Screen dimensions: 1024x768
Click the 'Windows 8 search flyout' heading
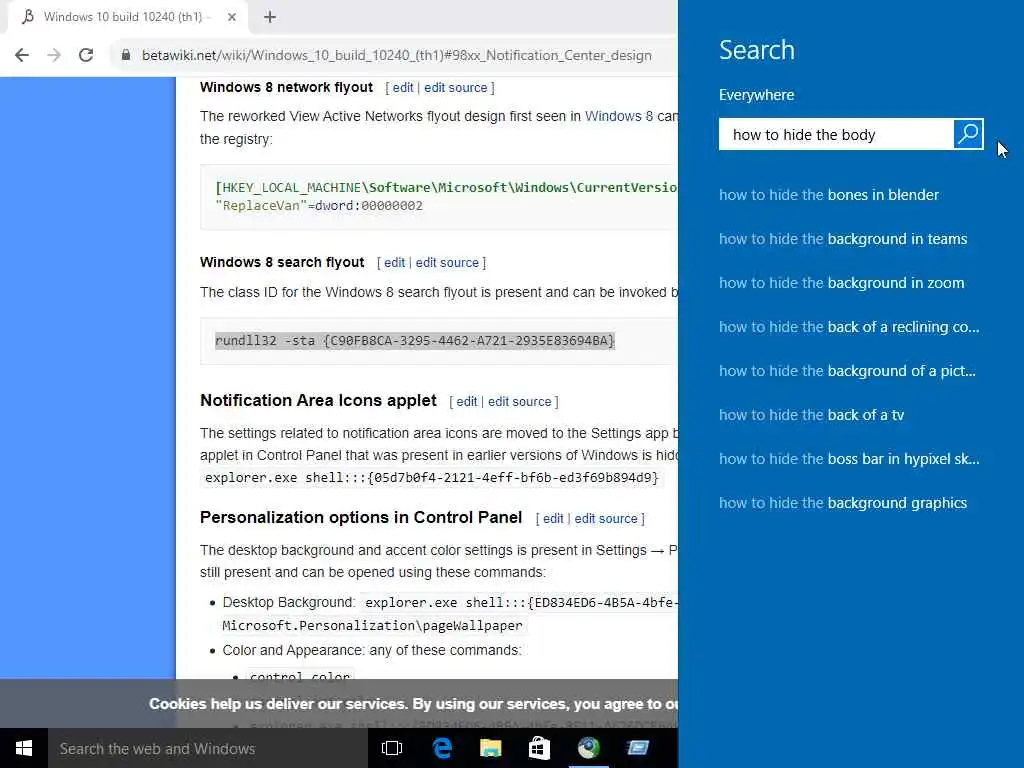pyautogui.click(x=282, y=262)
